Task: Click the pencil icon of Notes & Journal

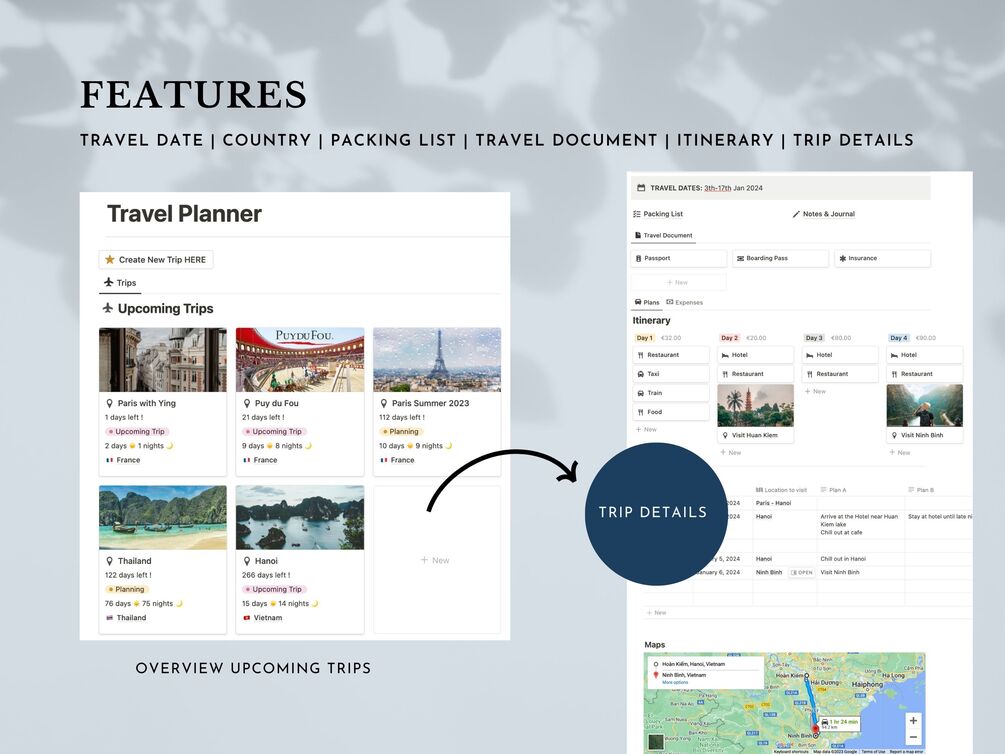Action: (797, 214)
